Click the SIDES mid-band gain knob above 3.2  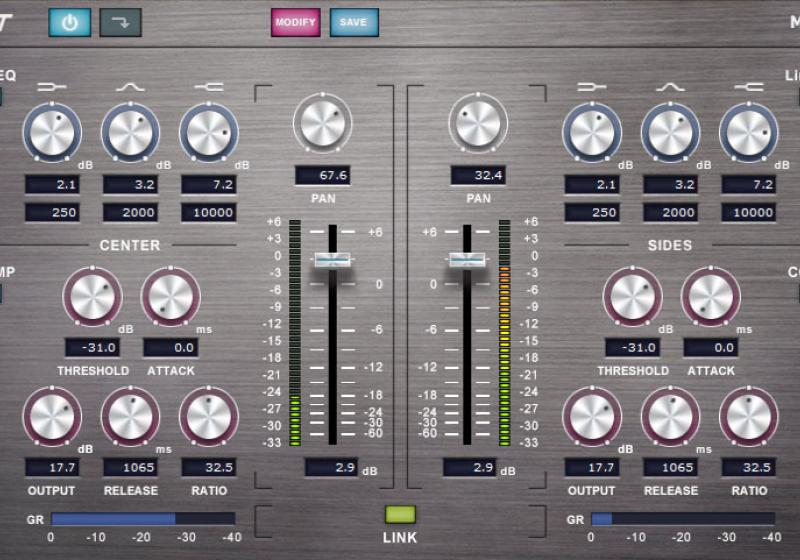[x=670, y=133]
